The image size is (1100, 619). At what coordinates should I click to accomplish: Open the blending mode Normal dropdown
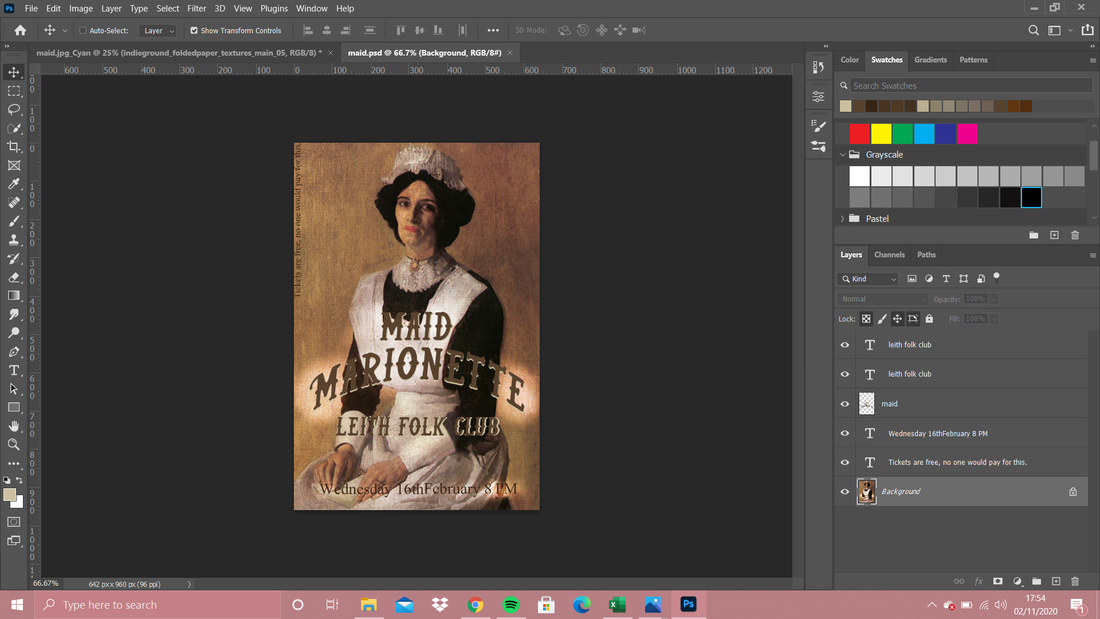(x=883, y=299)
